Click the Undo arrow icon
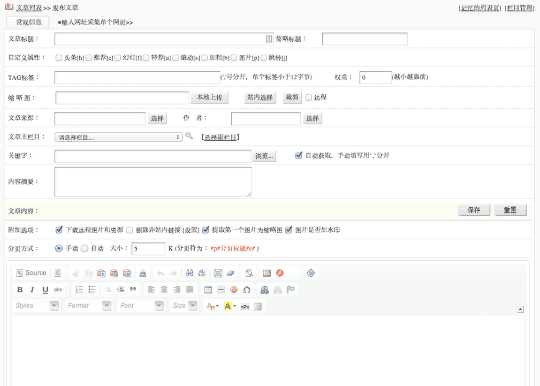Viewport: 540px width, 386px height. (x=160, y=273)
